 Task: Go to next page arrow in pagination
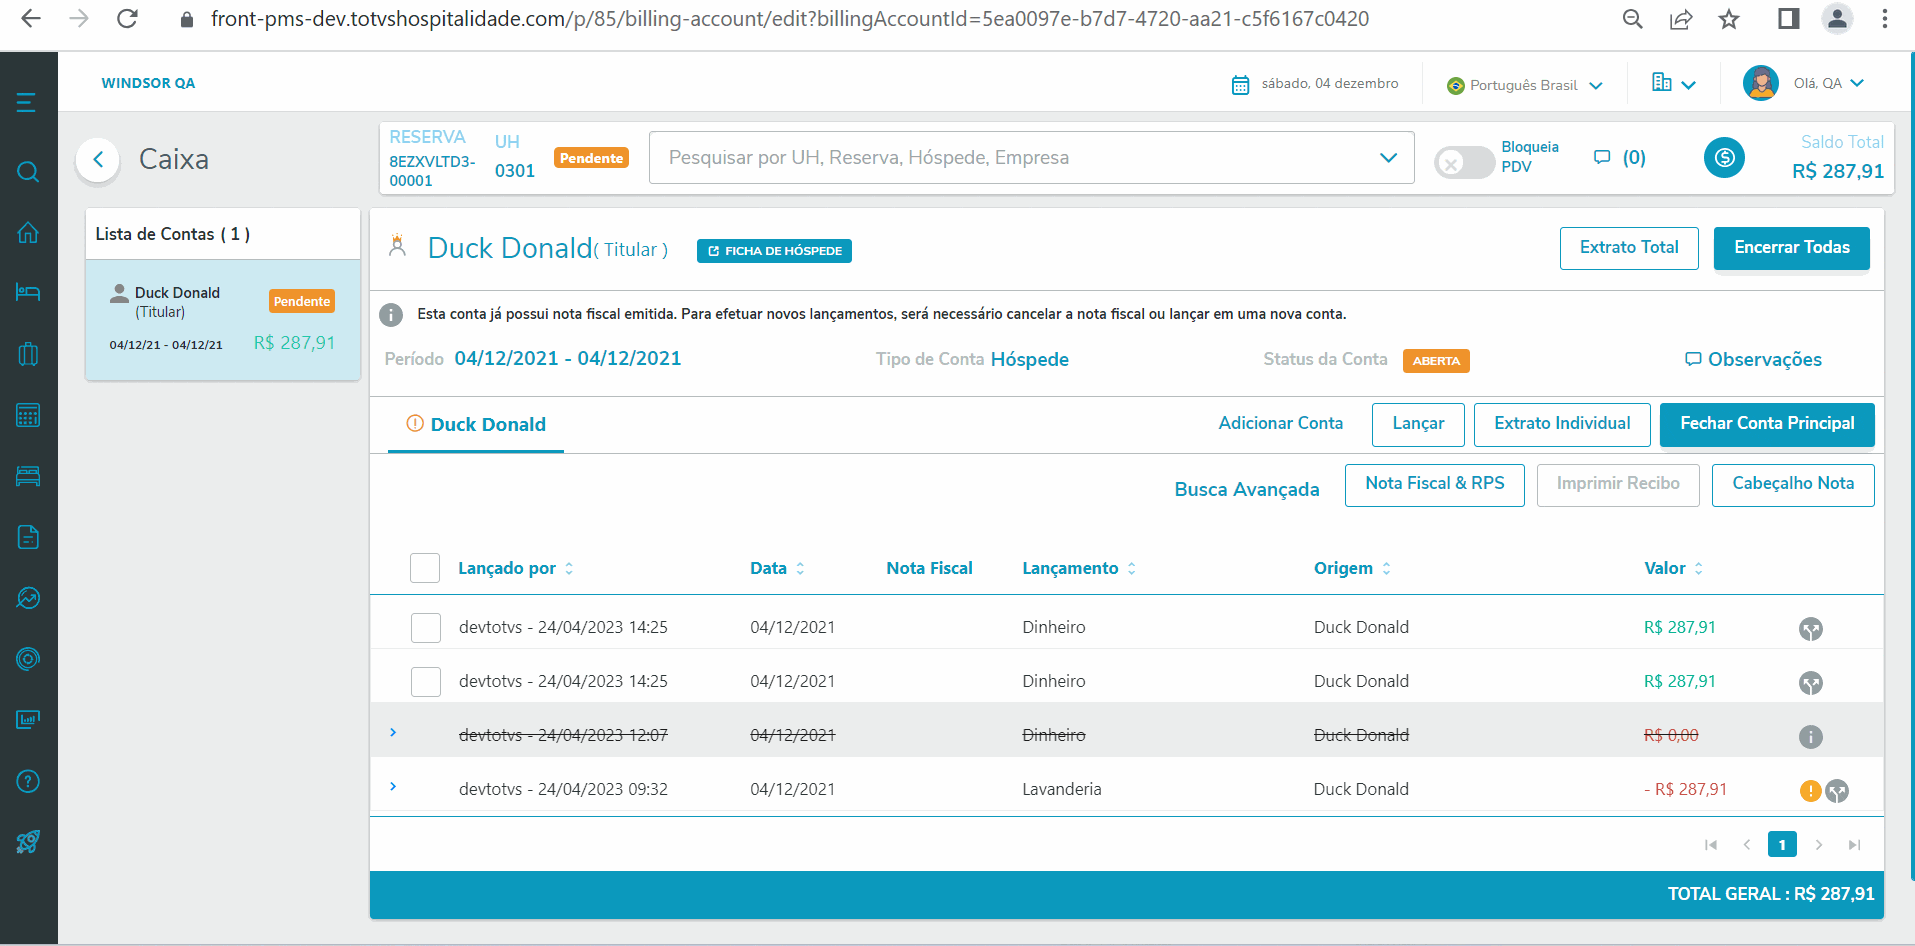(1818, 845)
